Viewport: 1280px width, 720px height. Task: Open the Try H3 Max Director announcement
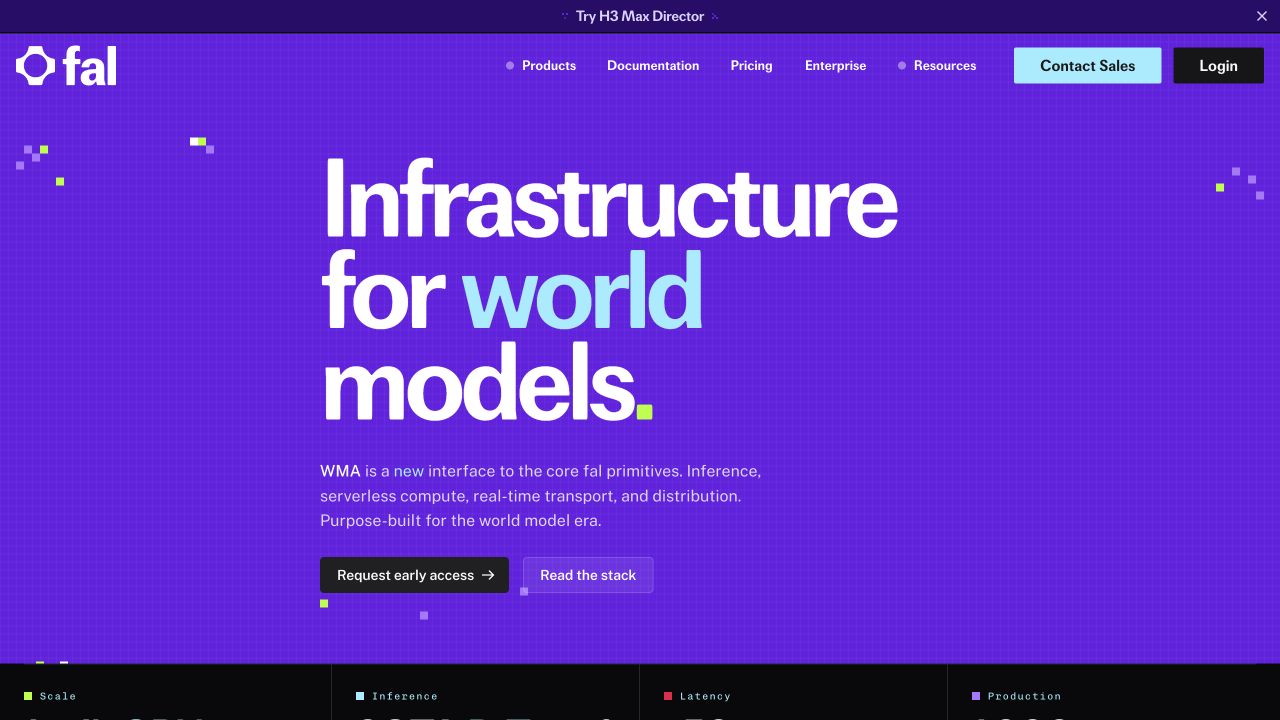[640, 16]
